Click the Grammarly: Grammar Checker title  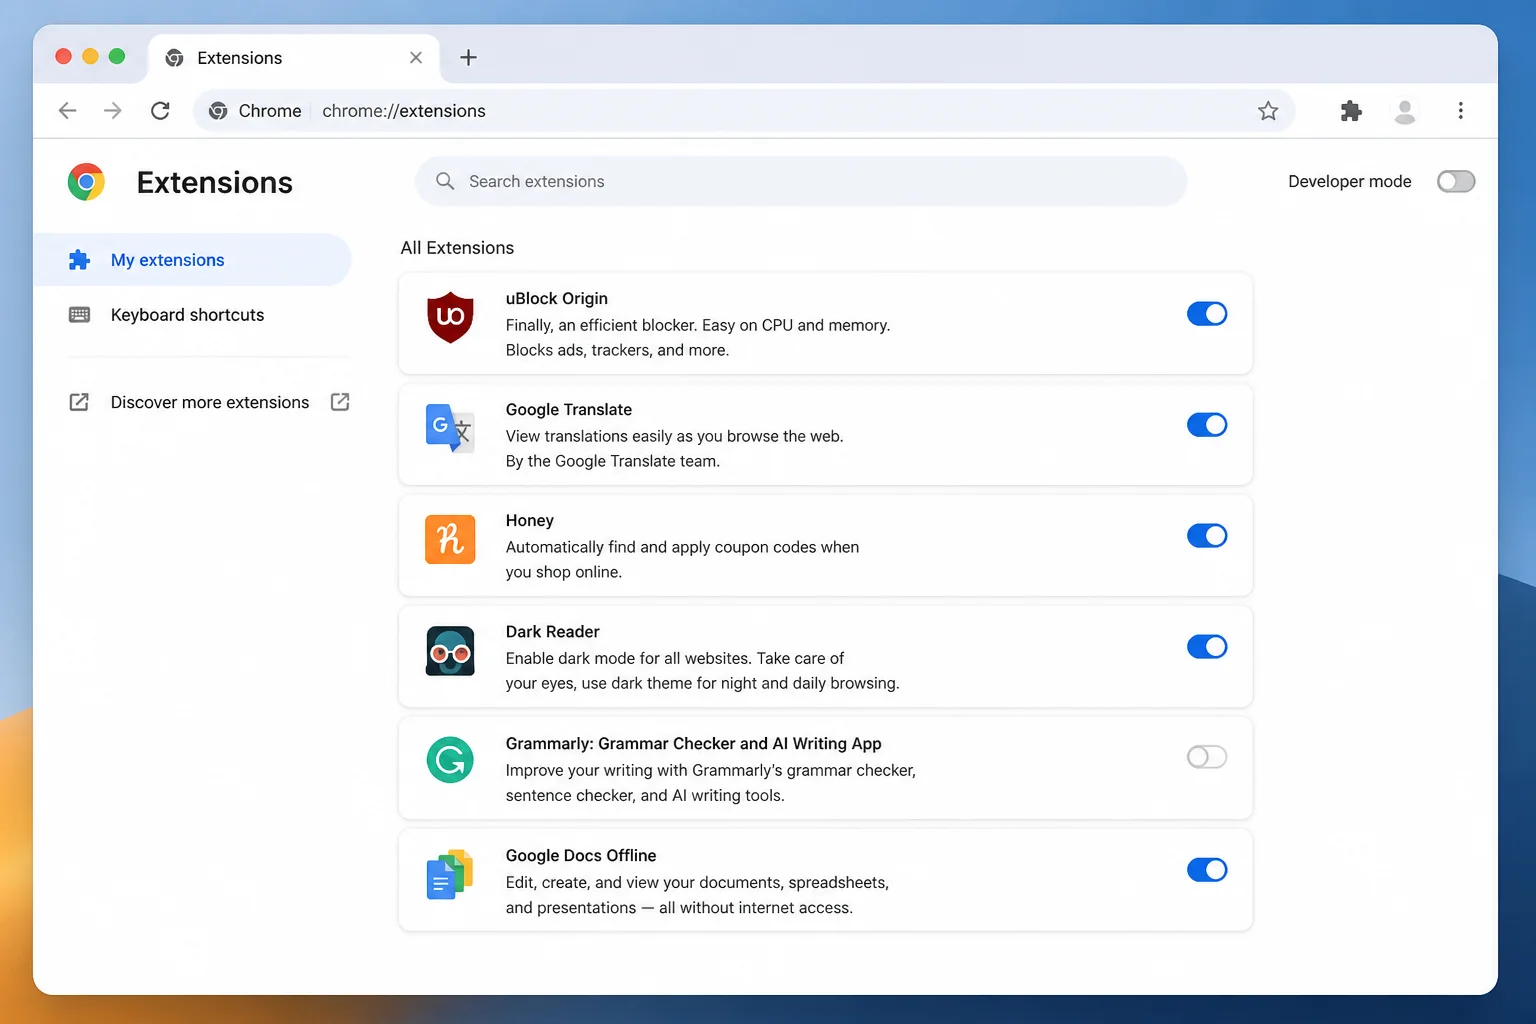coord(694,743)
